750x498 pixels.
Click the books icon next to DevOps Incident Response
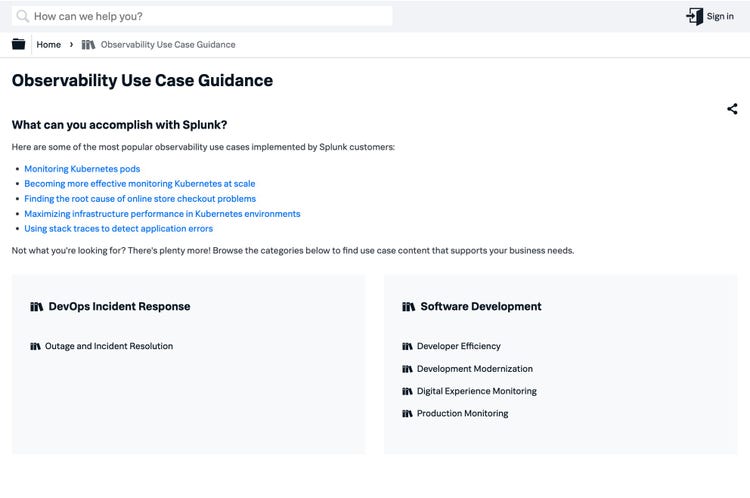36,307
